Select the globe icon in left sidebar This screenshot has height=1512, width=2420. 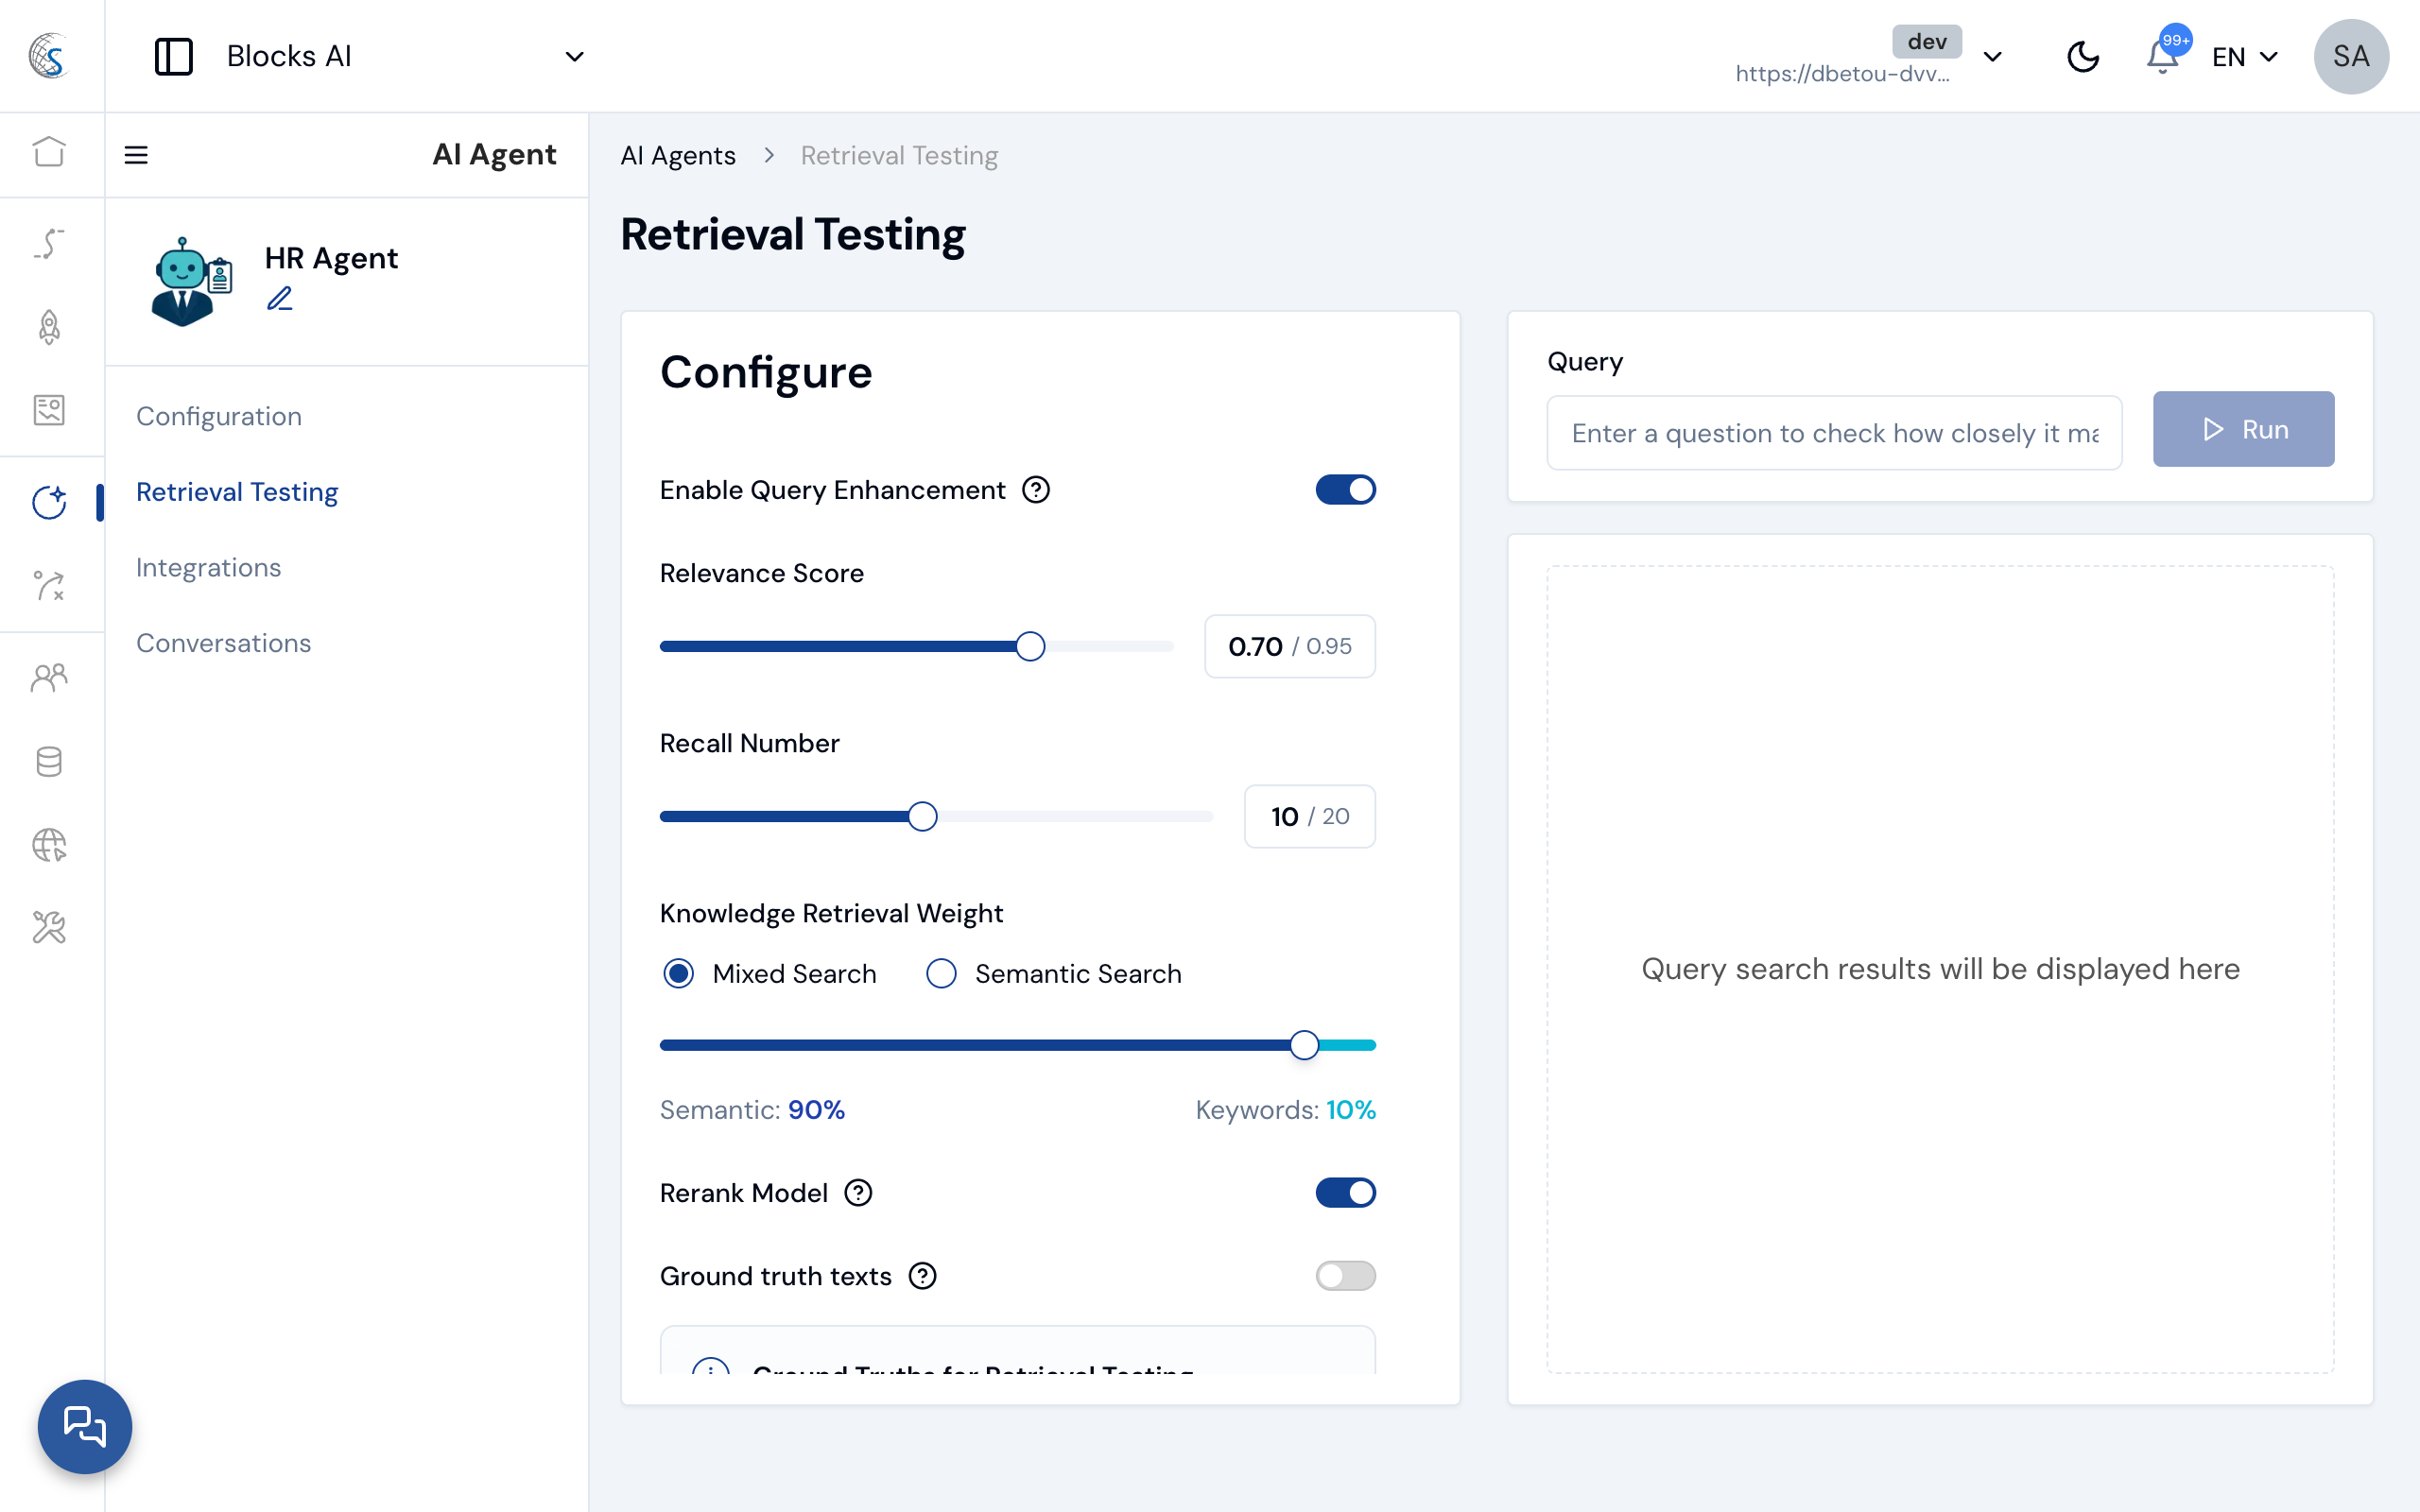pyautogui.click(x=48, y=845)
